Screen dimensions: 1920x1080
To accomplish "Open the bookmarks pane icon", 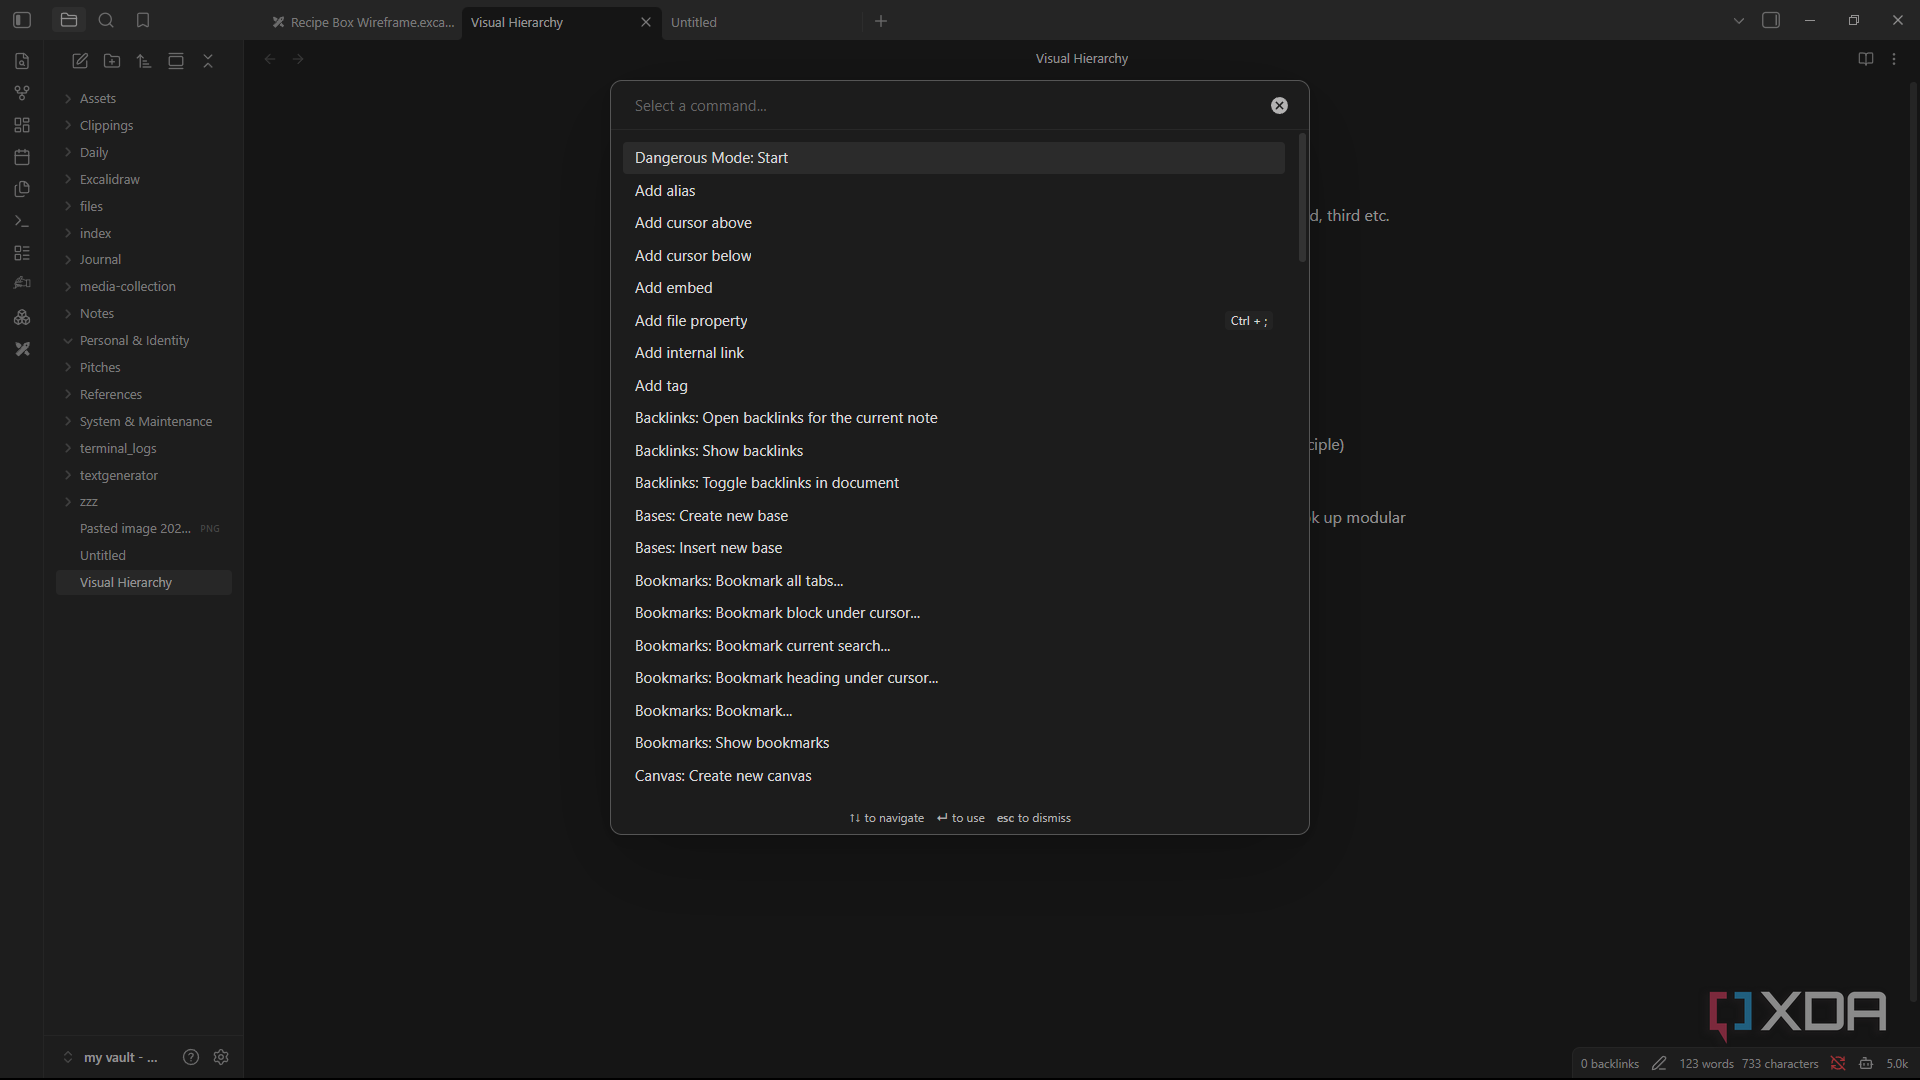I will pos(143,20).
